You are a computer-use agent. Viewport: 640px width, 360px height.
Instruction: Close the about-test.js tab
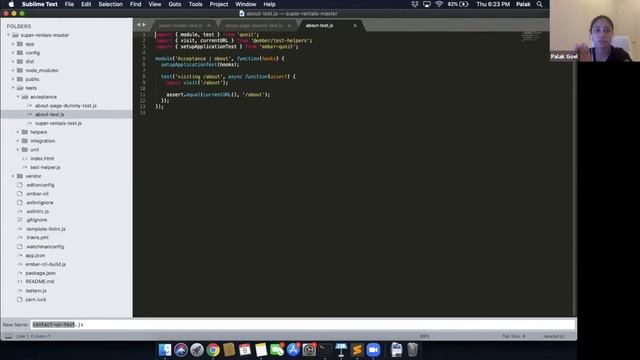[x=355, y=25]
